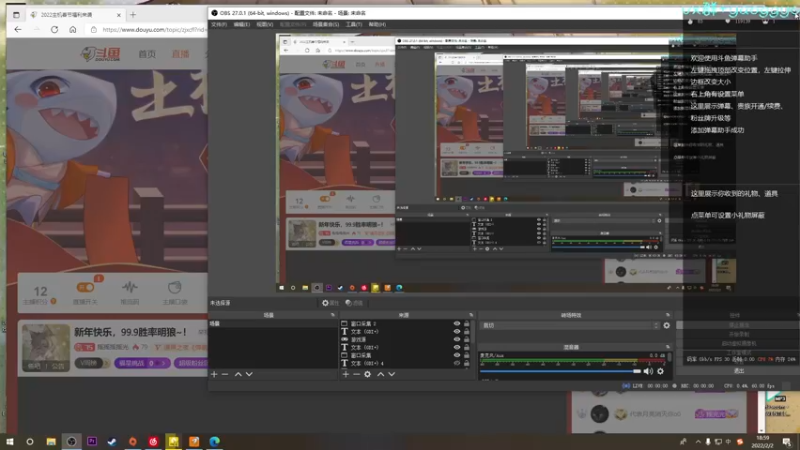Move source up with the arrow in the 来源 panel

click(380, 374)
